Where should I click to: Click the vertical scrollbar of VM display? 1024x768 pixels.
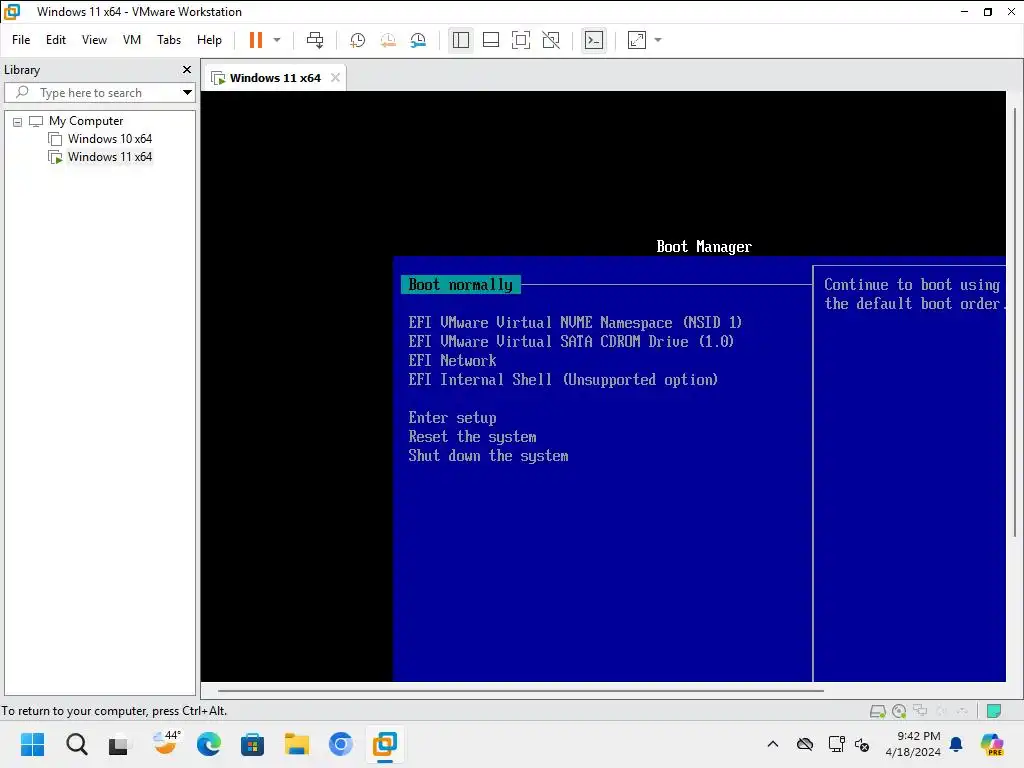click(1015, 323)
